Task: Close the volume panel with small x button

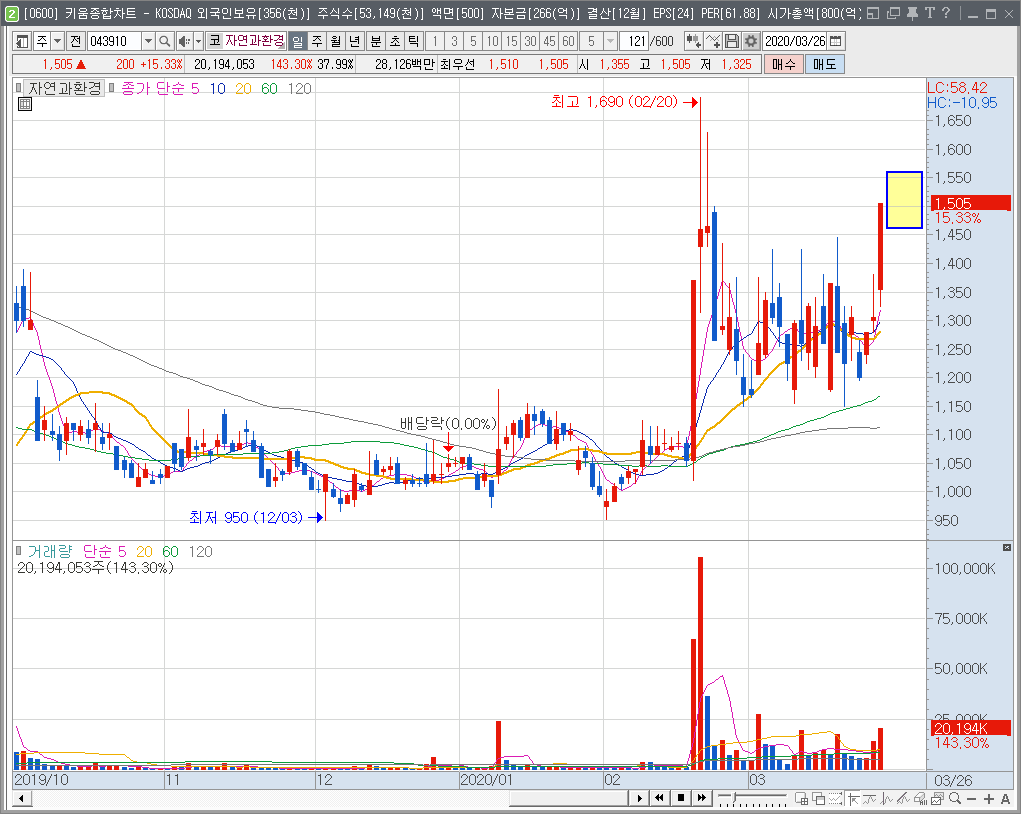Action: click(1007, 548)
